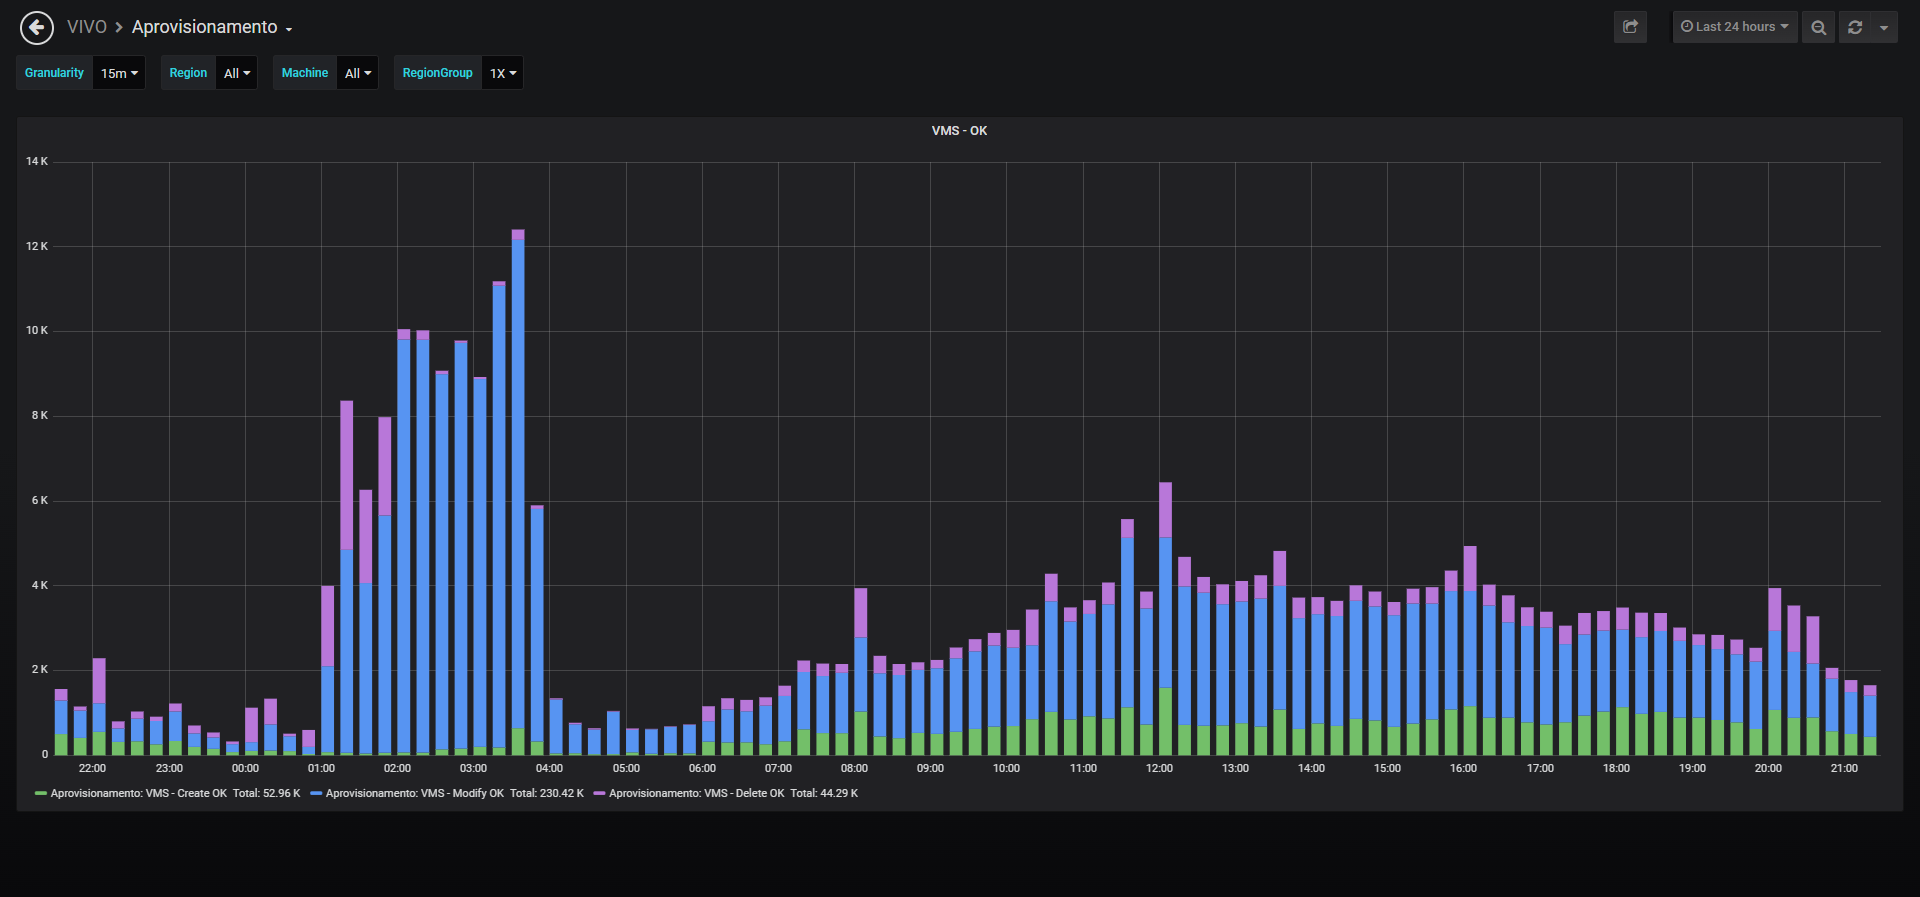The height and width of the screenshot is (897, 1920).
Task: Click the '15:00' x-axis time label
Action: tap(1387, 768)
